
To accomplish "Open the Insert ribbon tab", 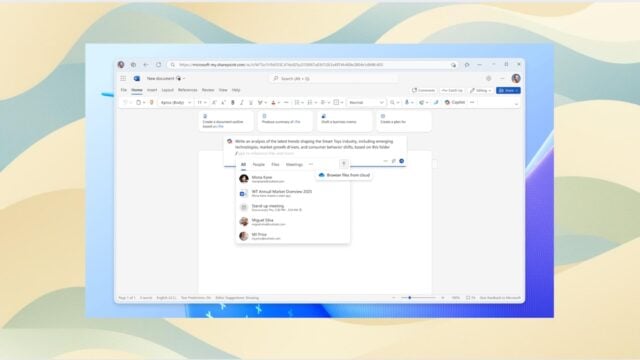I will coord(152,90).
